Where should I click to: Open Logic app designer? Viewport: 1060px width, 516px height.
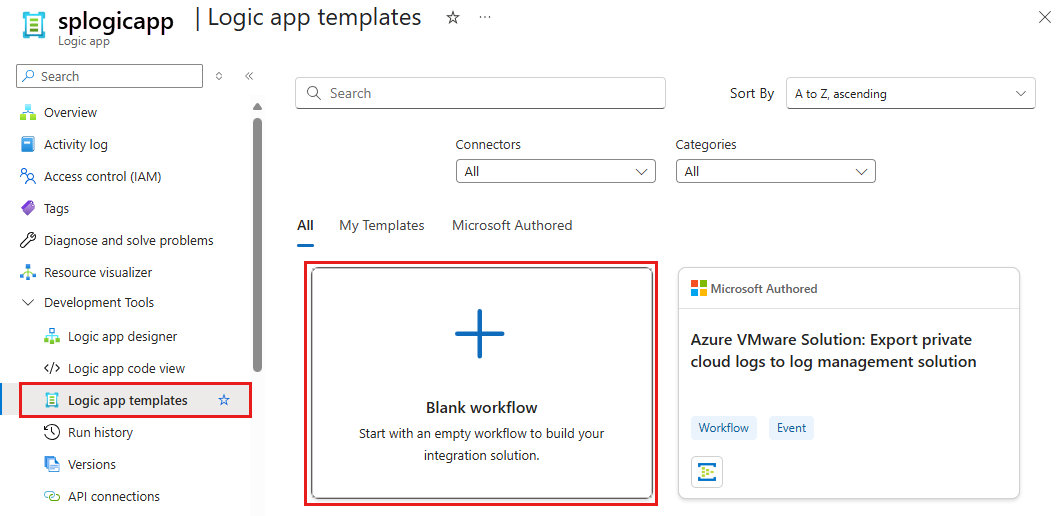(x=122, y=336)
